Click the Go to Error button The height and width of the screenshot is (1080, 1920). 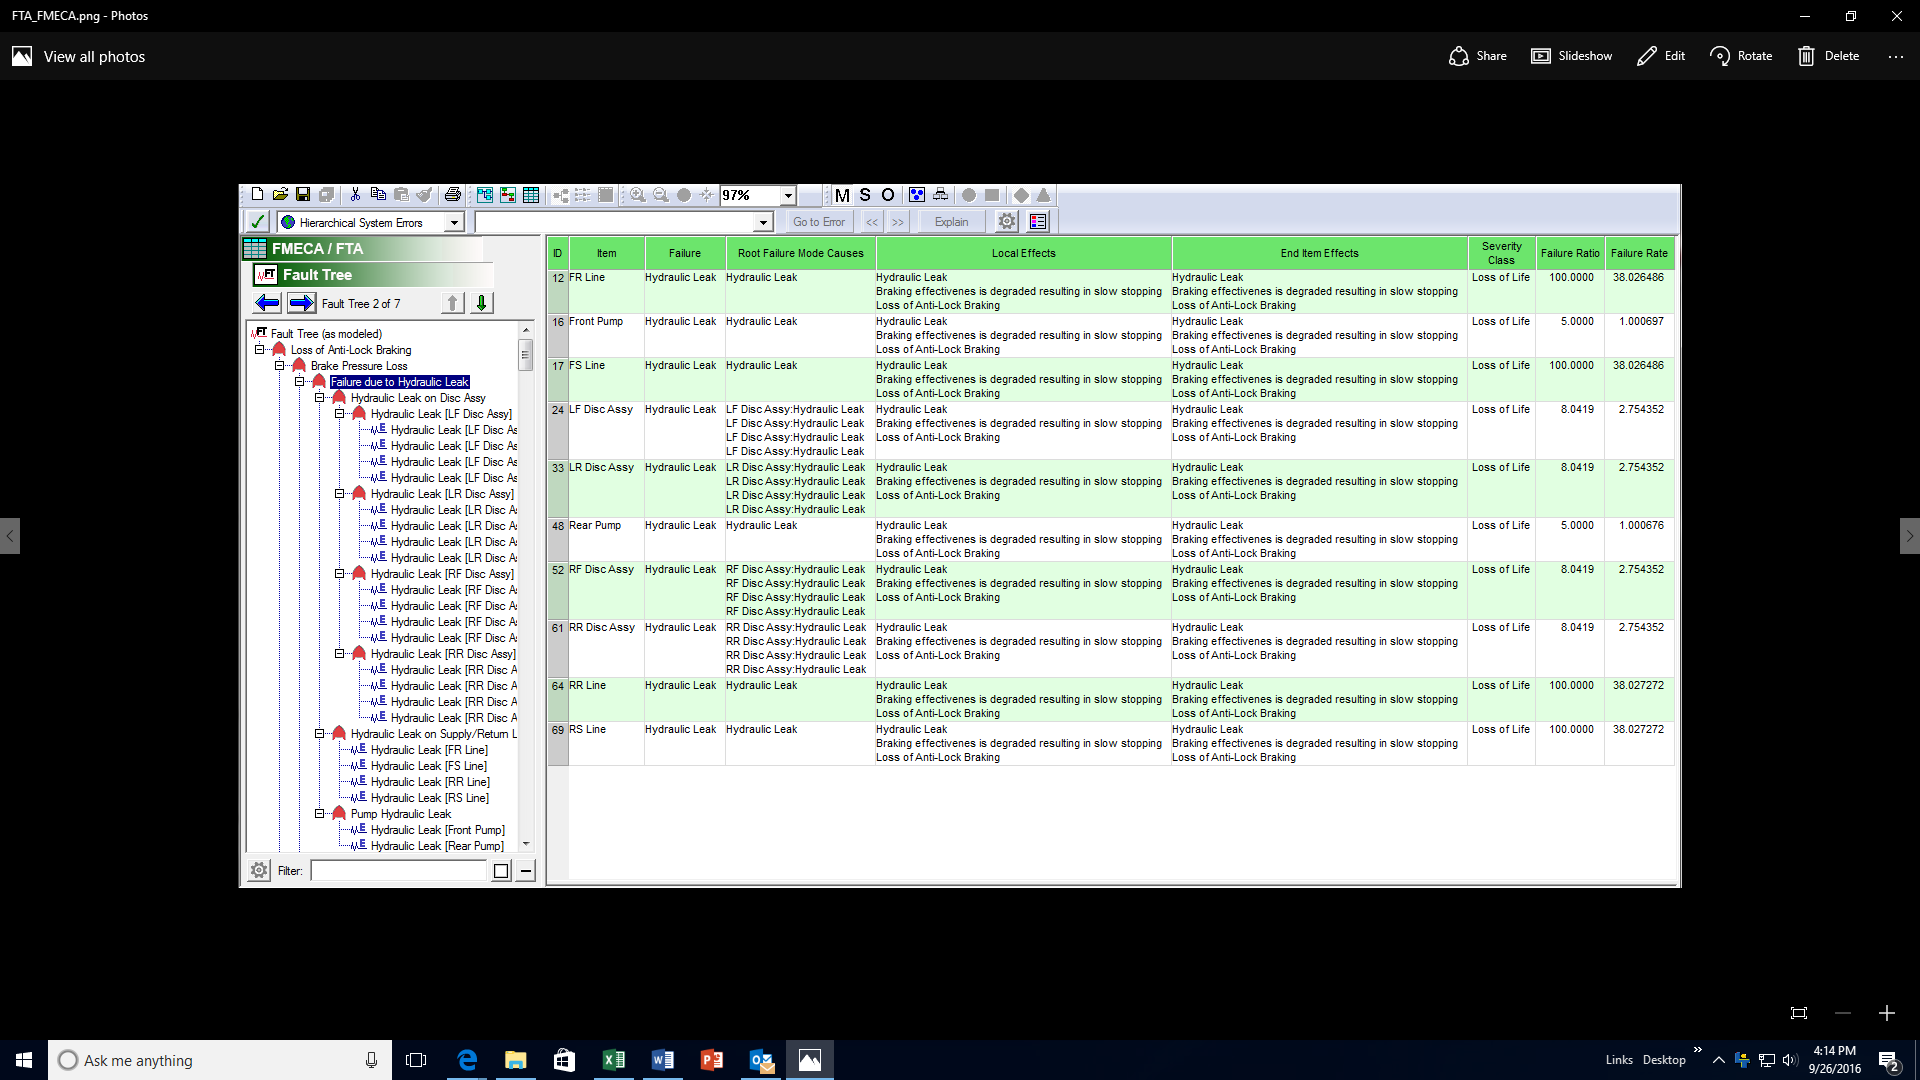[x=818, y=222]
